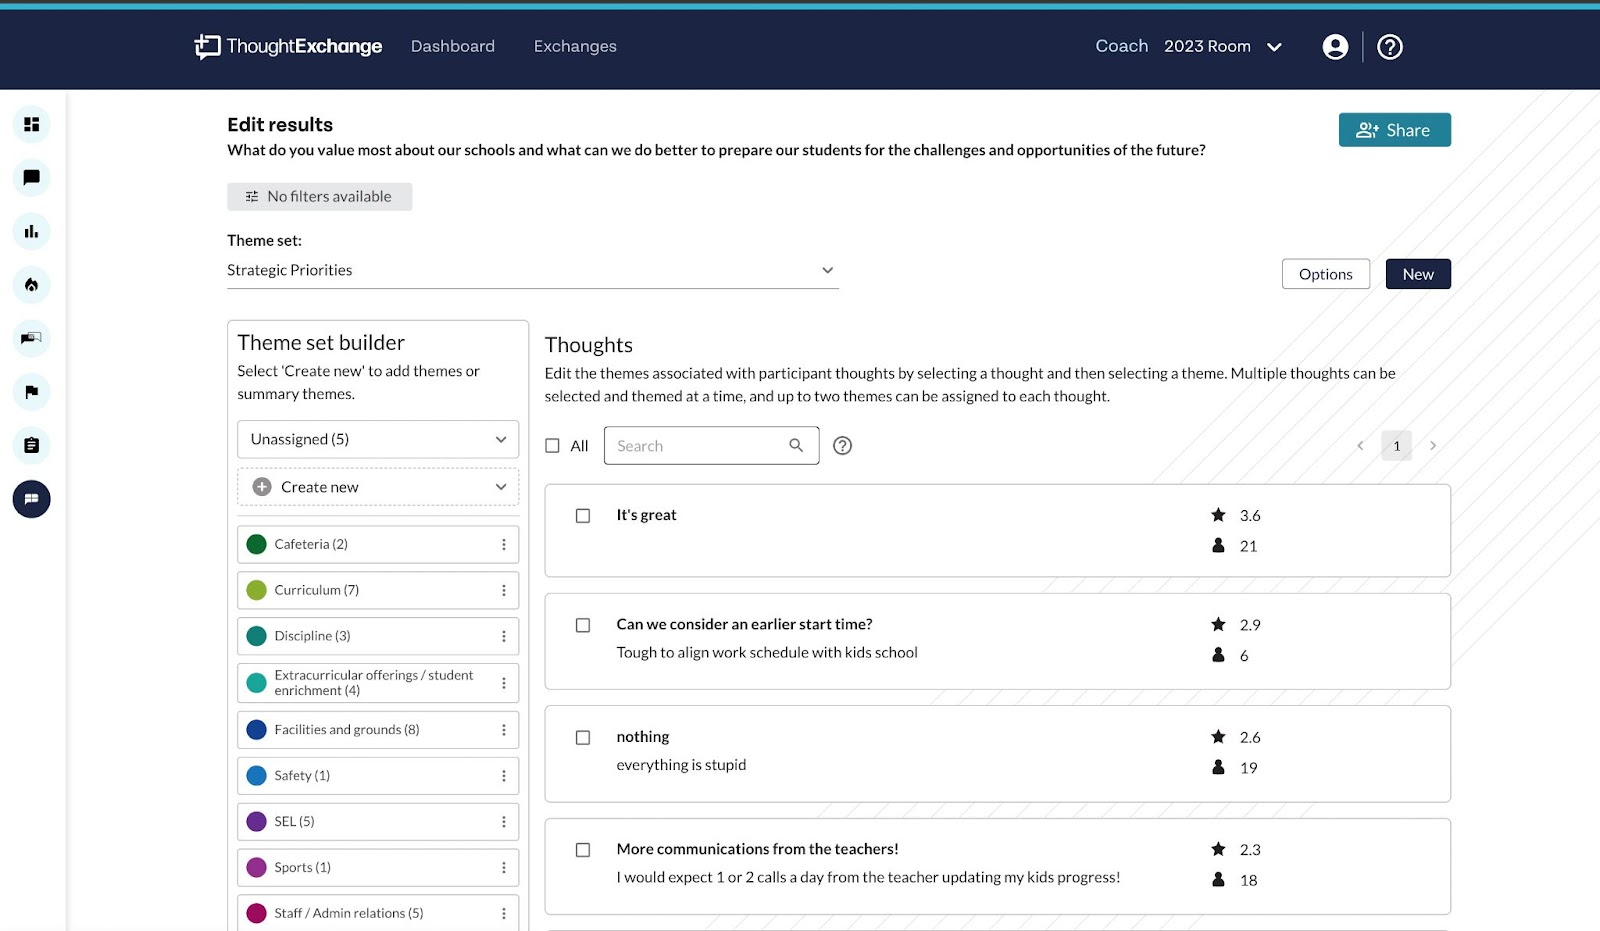Select the Discipline (3) theme row
Image resolution: width=1600 pixels, height=931 pixels.
tap(378, 636)
